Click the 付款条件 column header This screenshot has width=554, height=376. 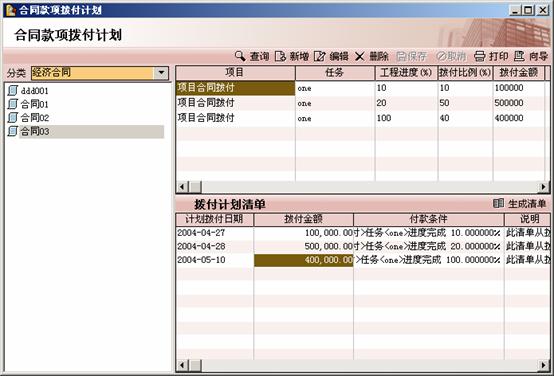tap(429, 219)
